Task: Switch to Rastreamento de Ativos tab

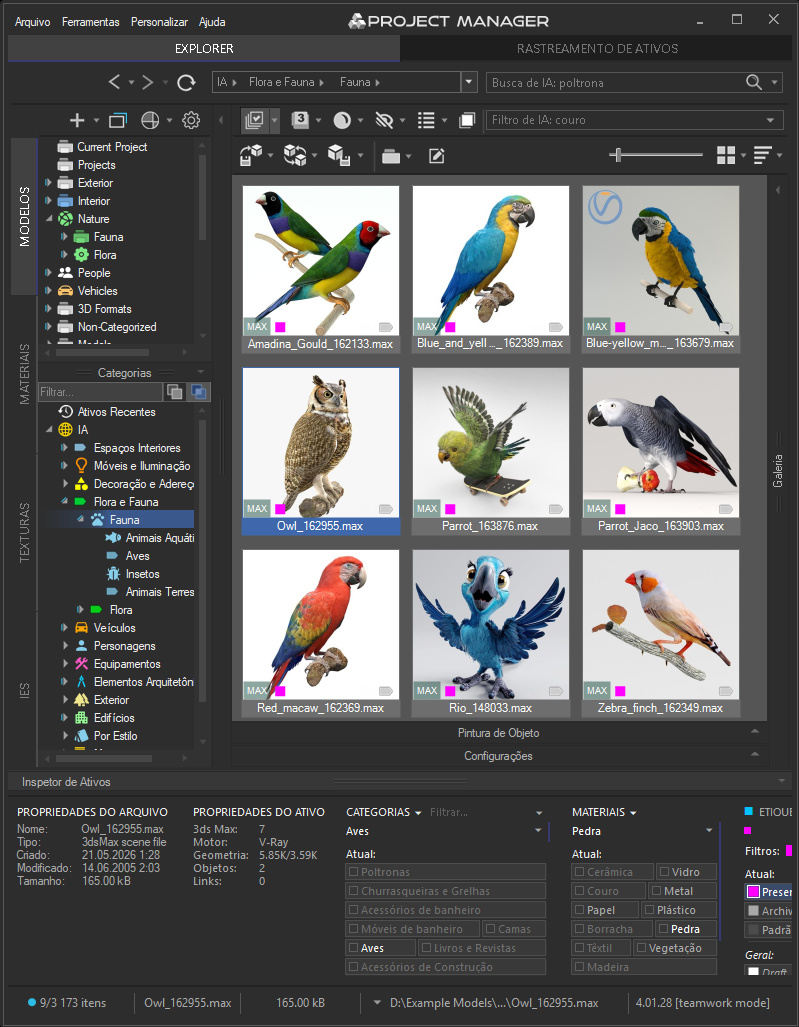Action: pos(597,48)
